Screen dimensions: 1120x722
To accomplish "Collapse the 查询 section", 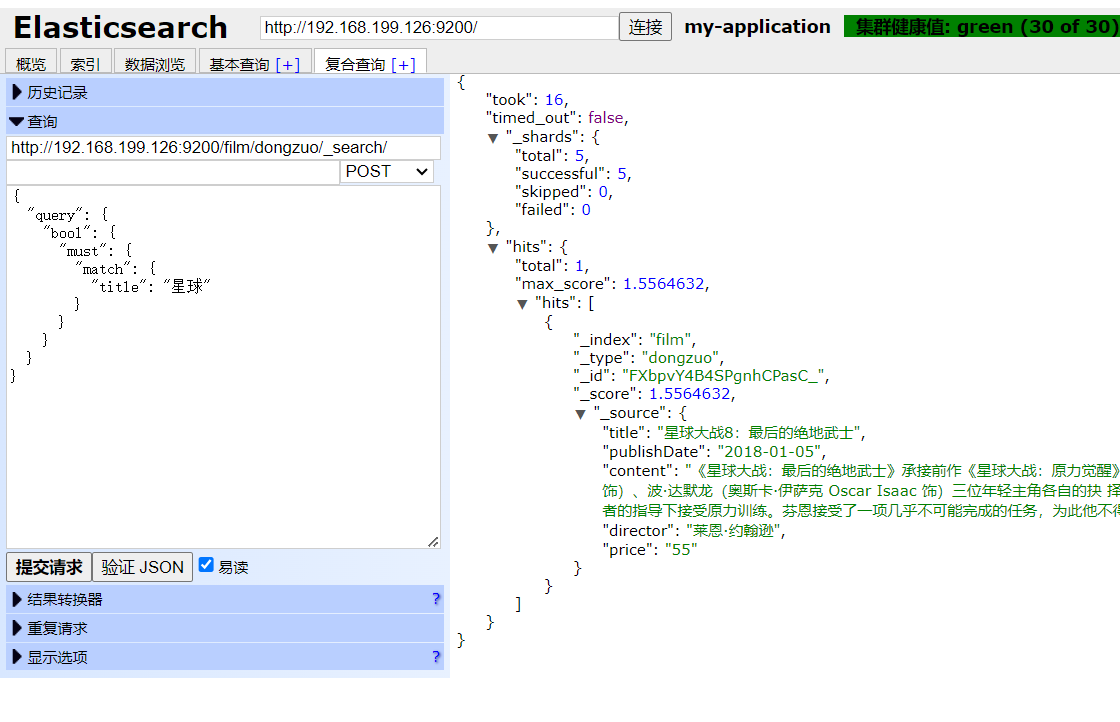I will point(225,121).
